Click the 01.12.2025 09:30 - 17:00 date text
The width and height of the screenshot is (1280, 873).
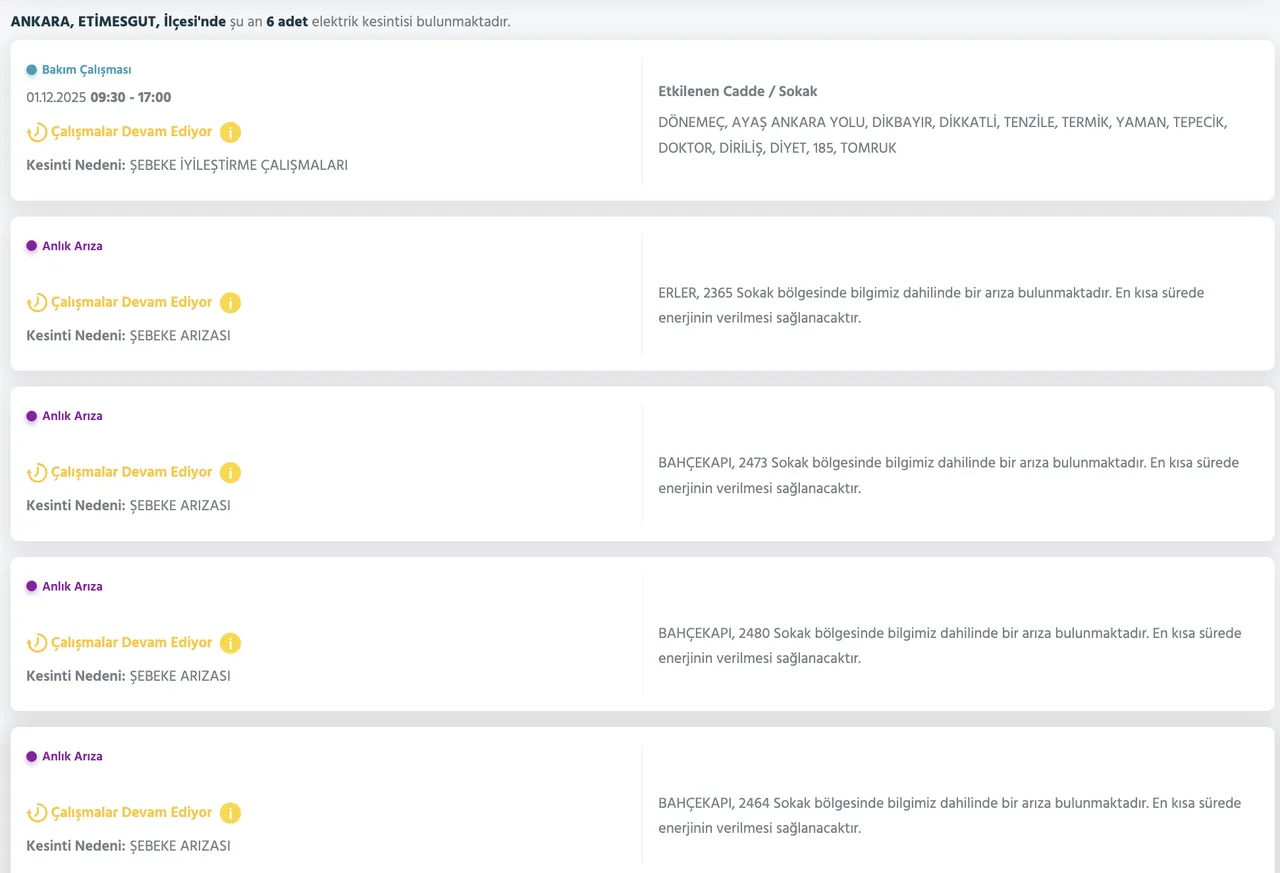98,98
